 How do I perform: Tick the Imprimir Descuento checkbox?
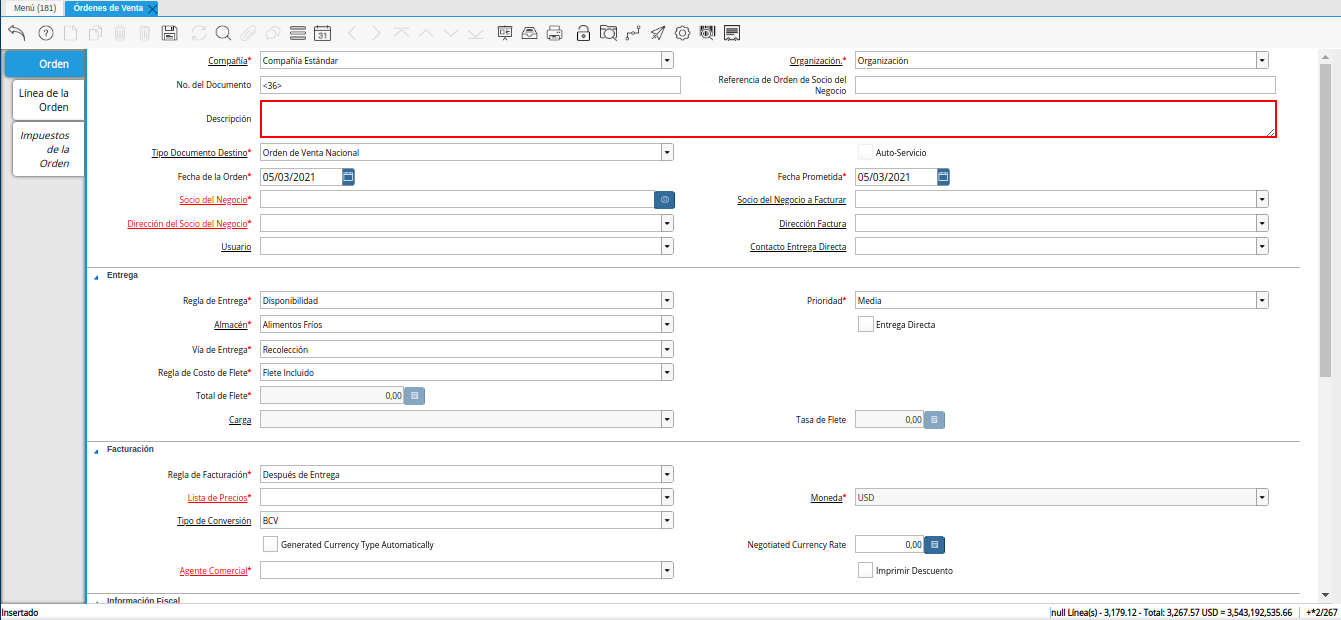pyautogui.click(x=866, y=570)
